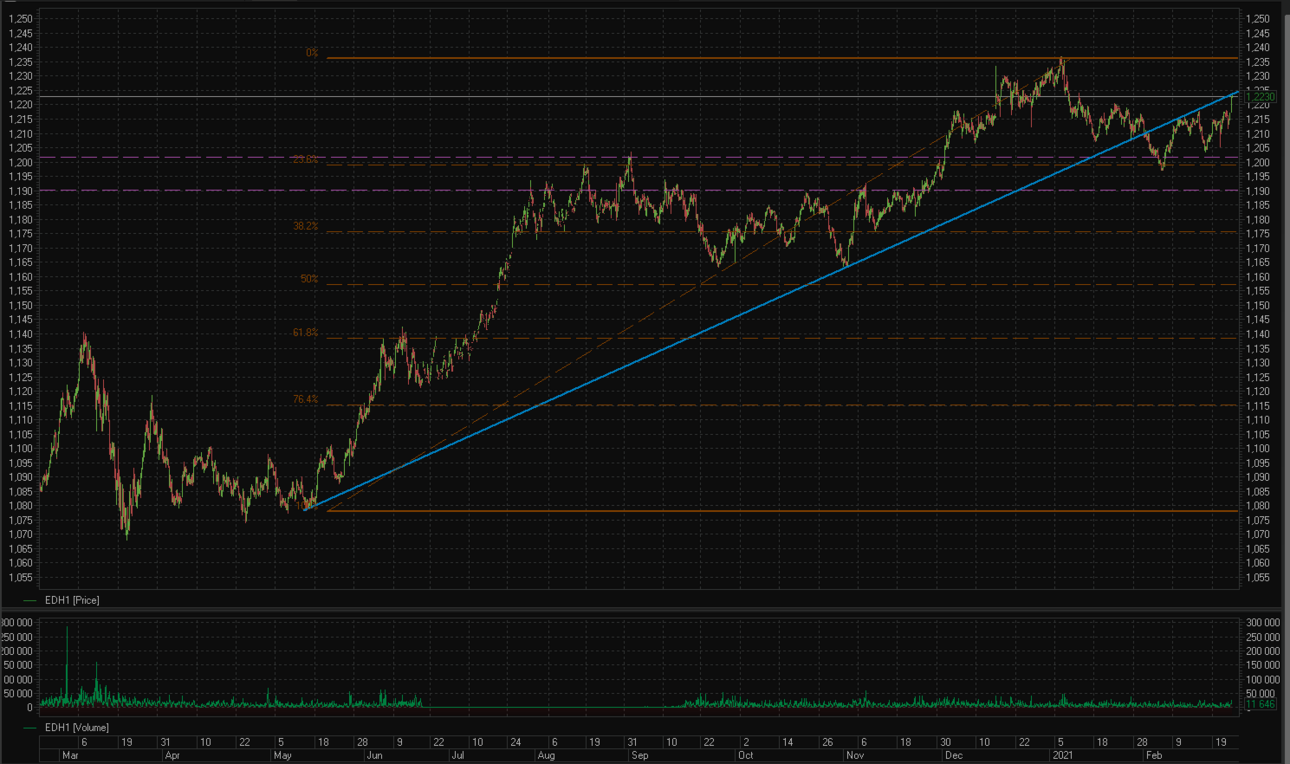
Task: Click the green line swatch beside EDH1 [Price]
Action: [30, 601]
